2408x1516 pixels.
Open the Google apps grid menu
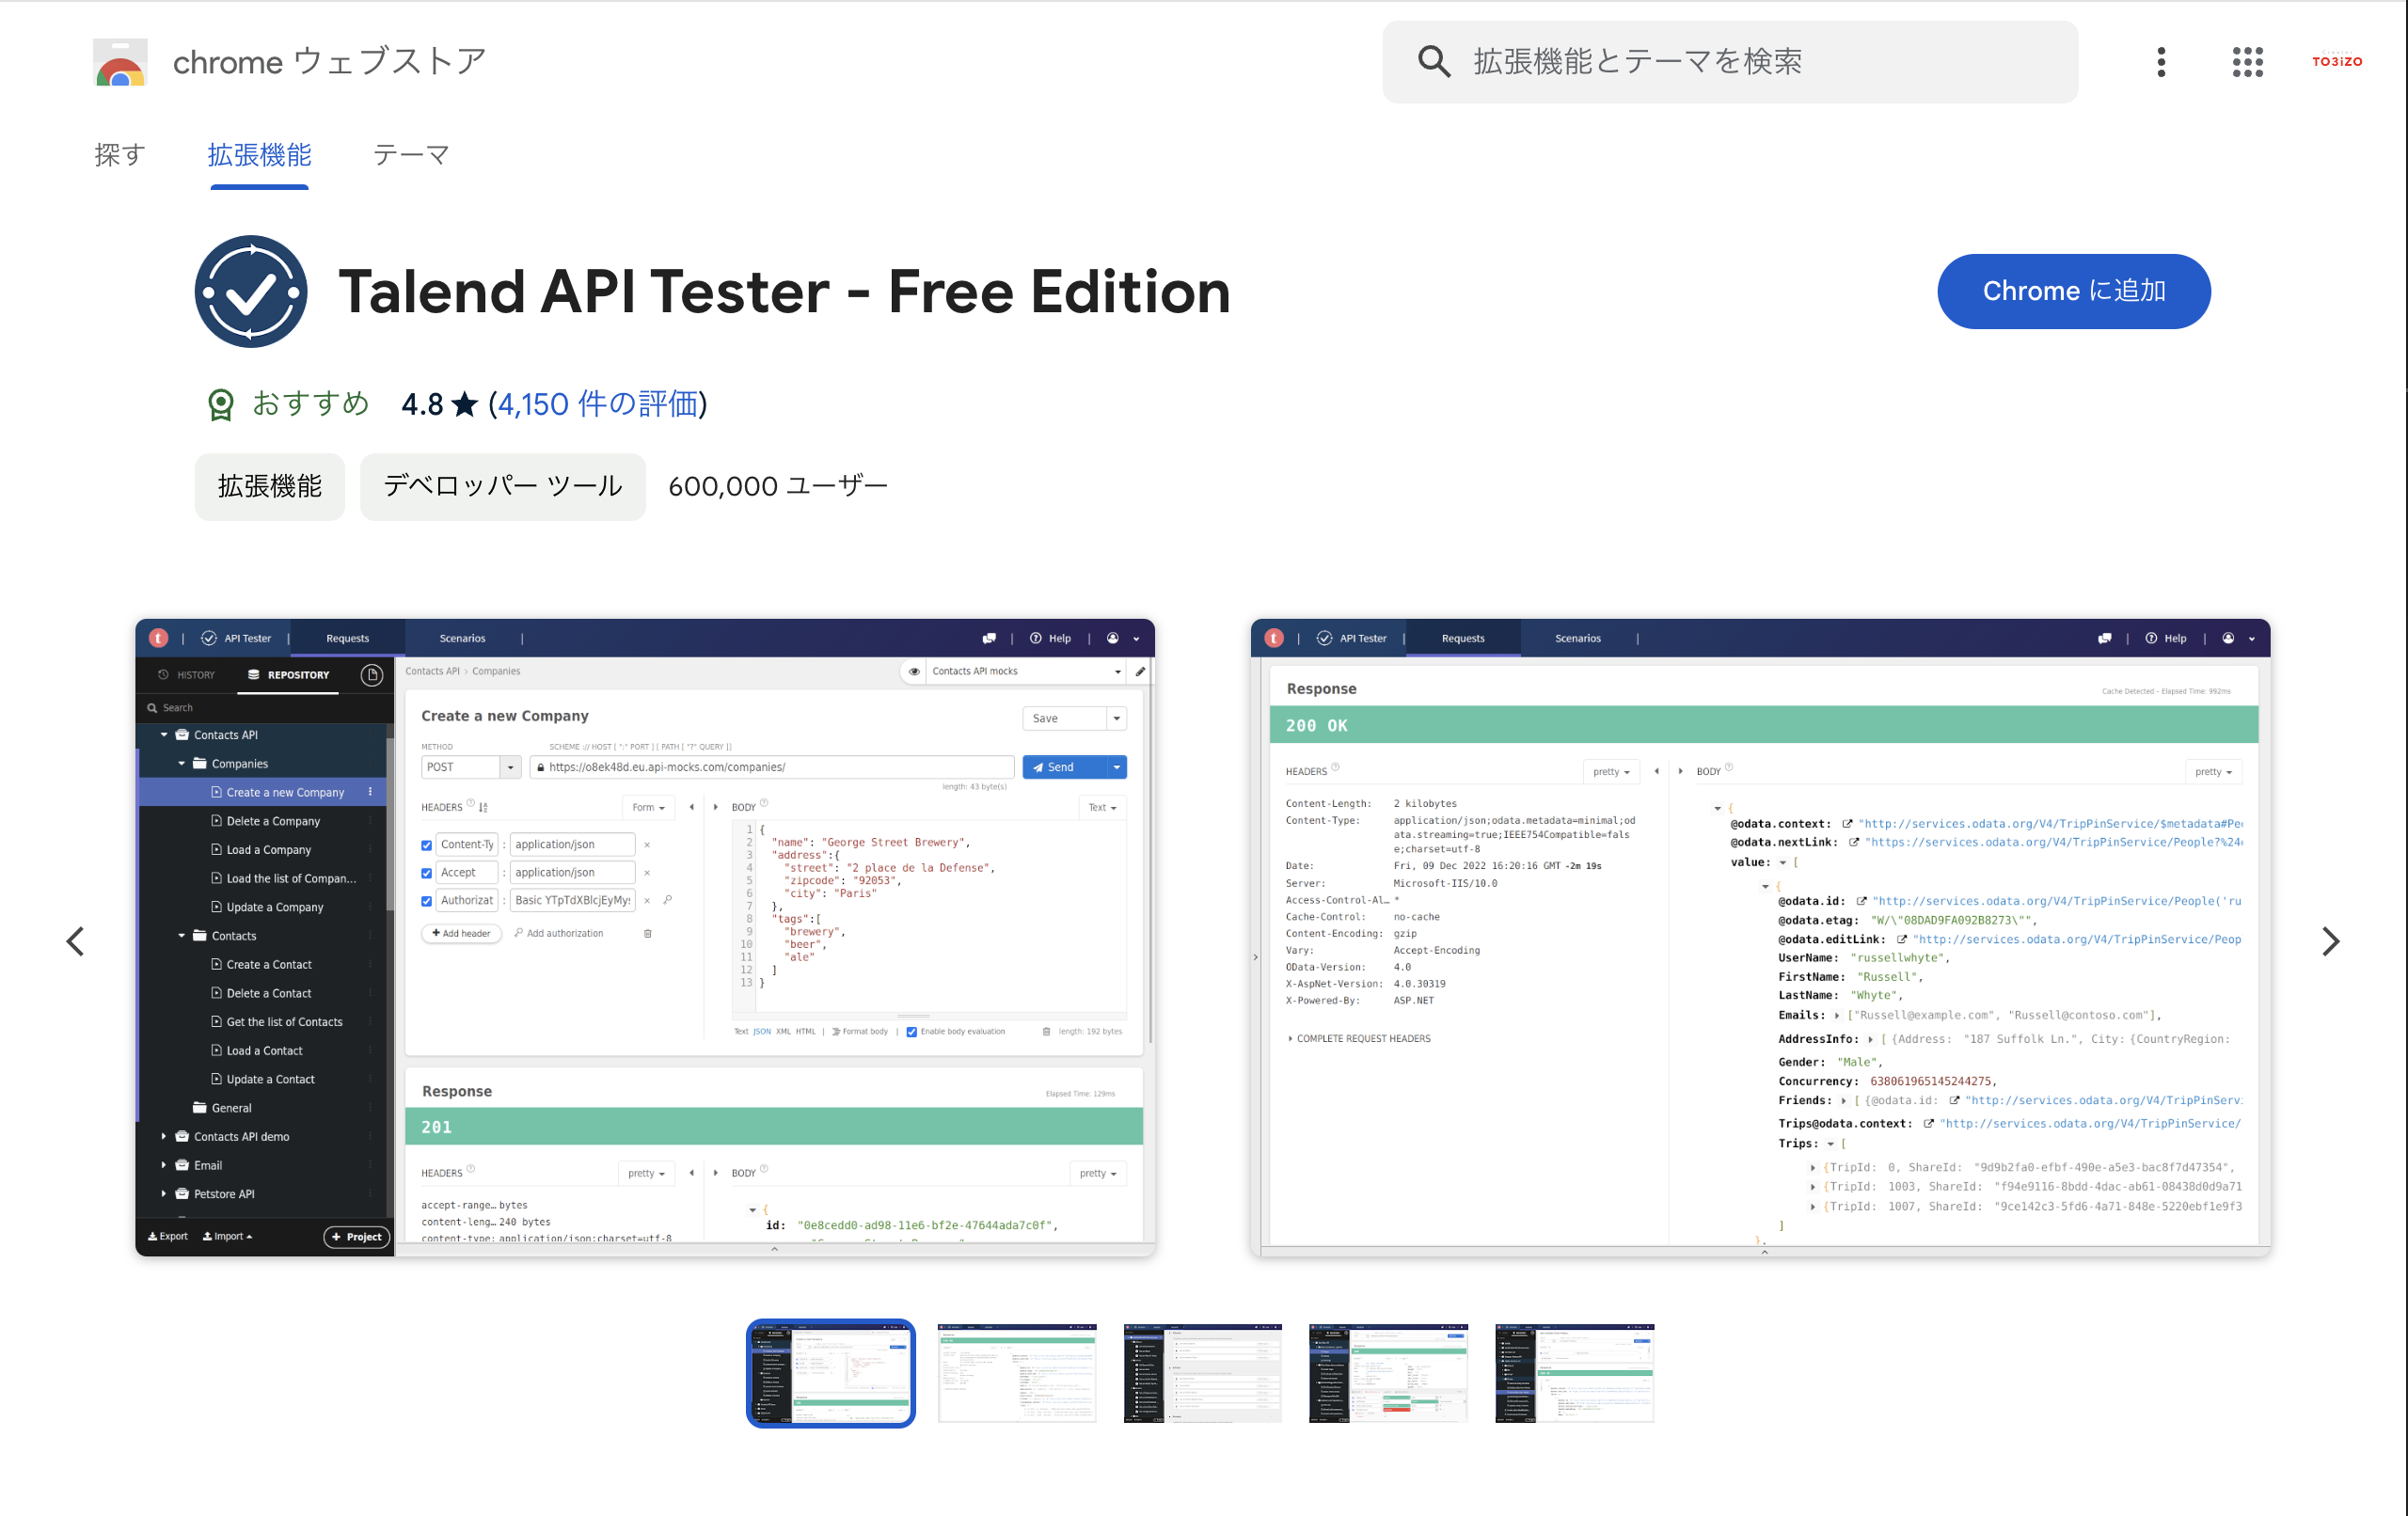click(2247, 62)
